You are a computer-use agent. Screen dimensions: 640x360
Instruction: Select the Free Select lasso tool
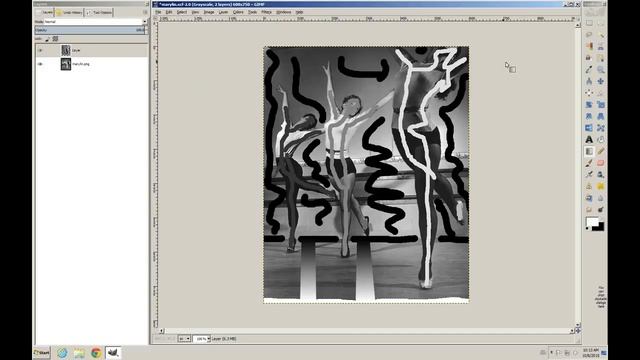pyautogui.click(x=589, y=35)
